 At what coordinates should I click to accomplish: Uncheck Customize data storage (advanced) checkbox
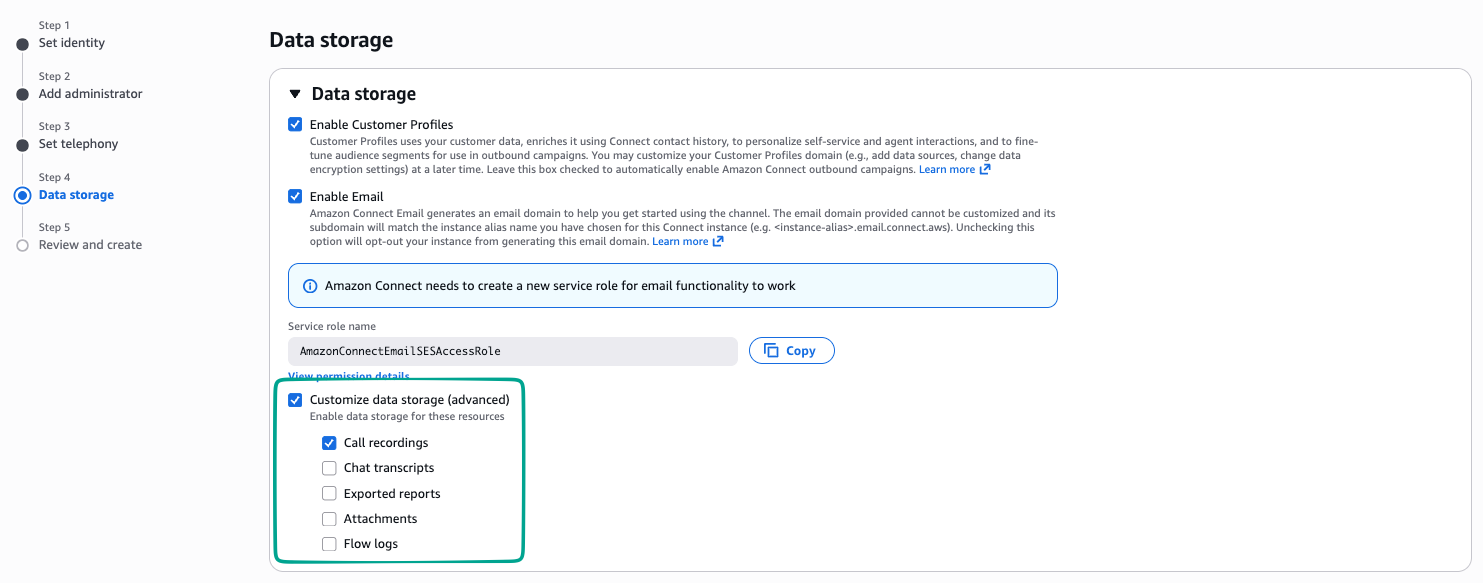coord(295,400)
